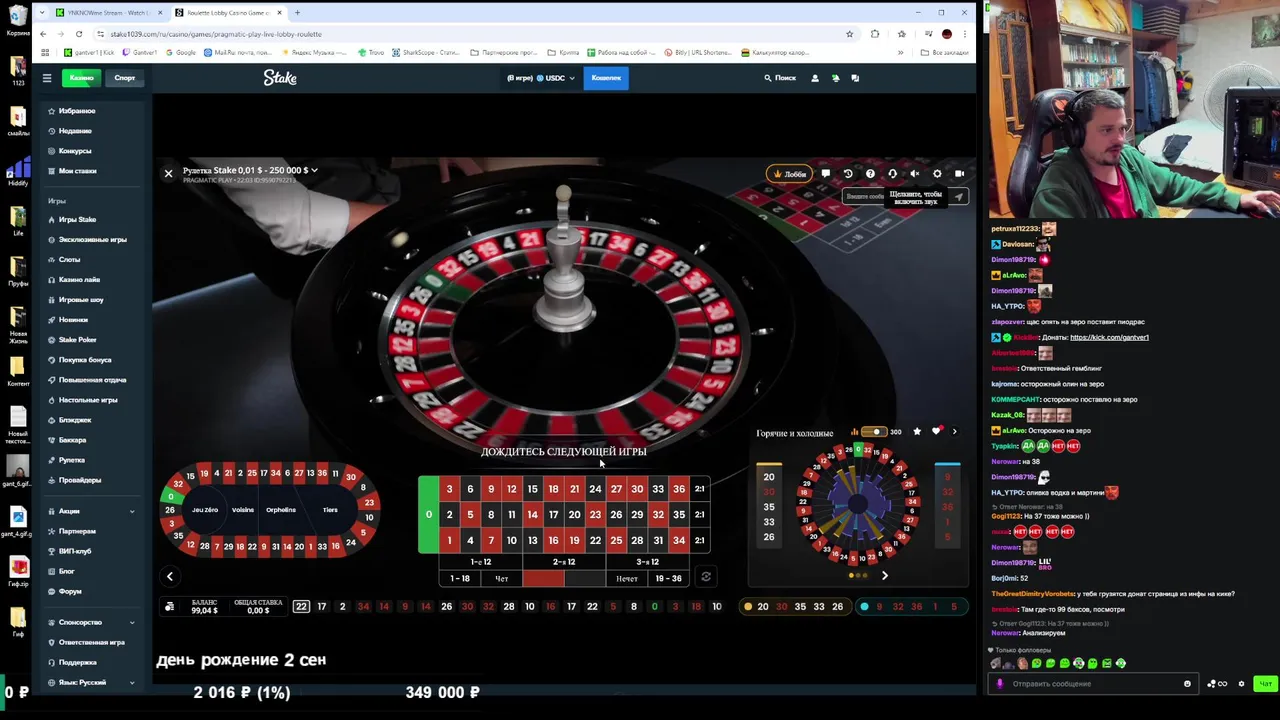Open the Stake notifications icon

tap(835, 77)
